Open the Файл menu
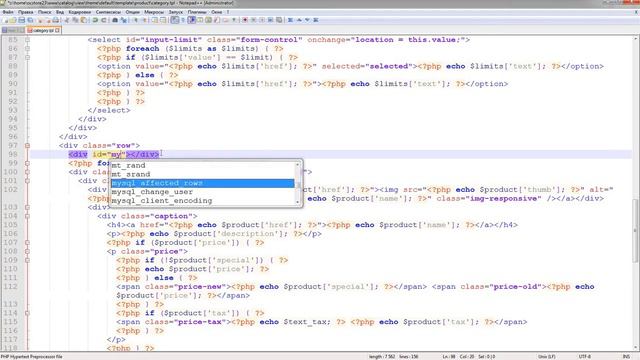 point(8,12)
